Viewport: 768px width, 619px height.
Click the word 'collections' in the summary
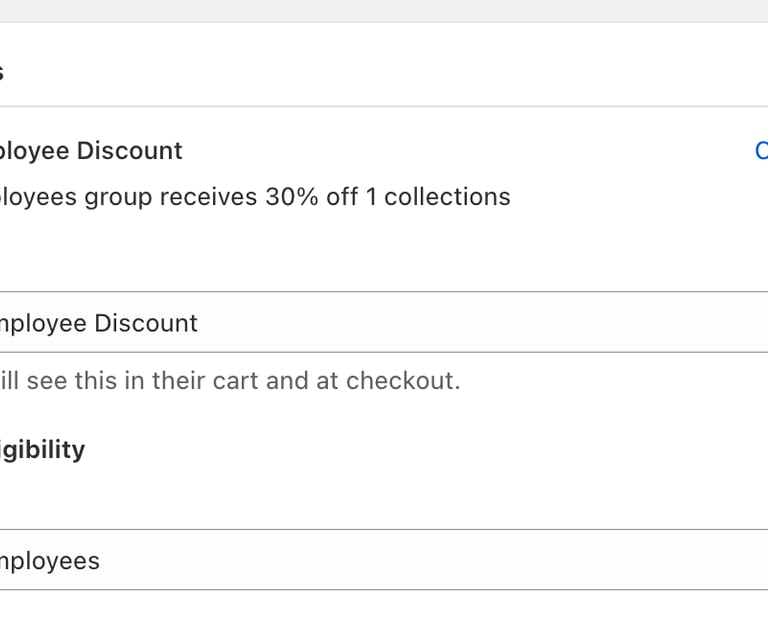(447, 197)
